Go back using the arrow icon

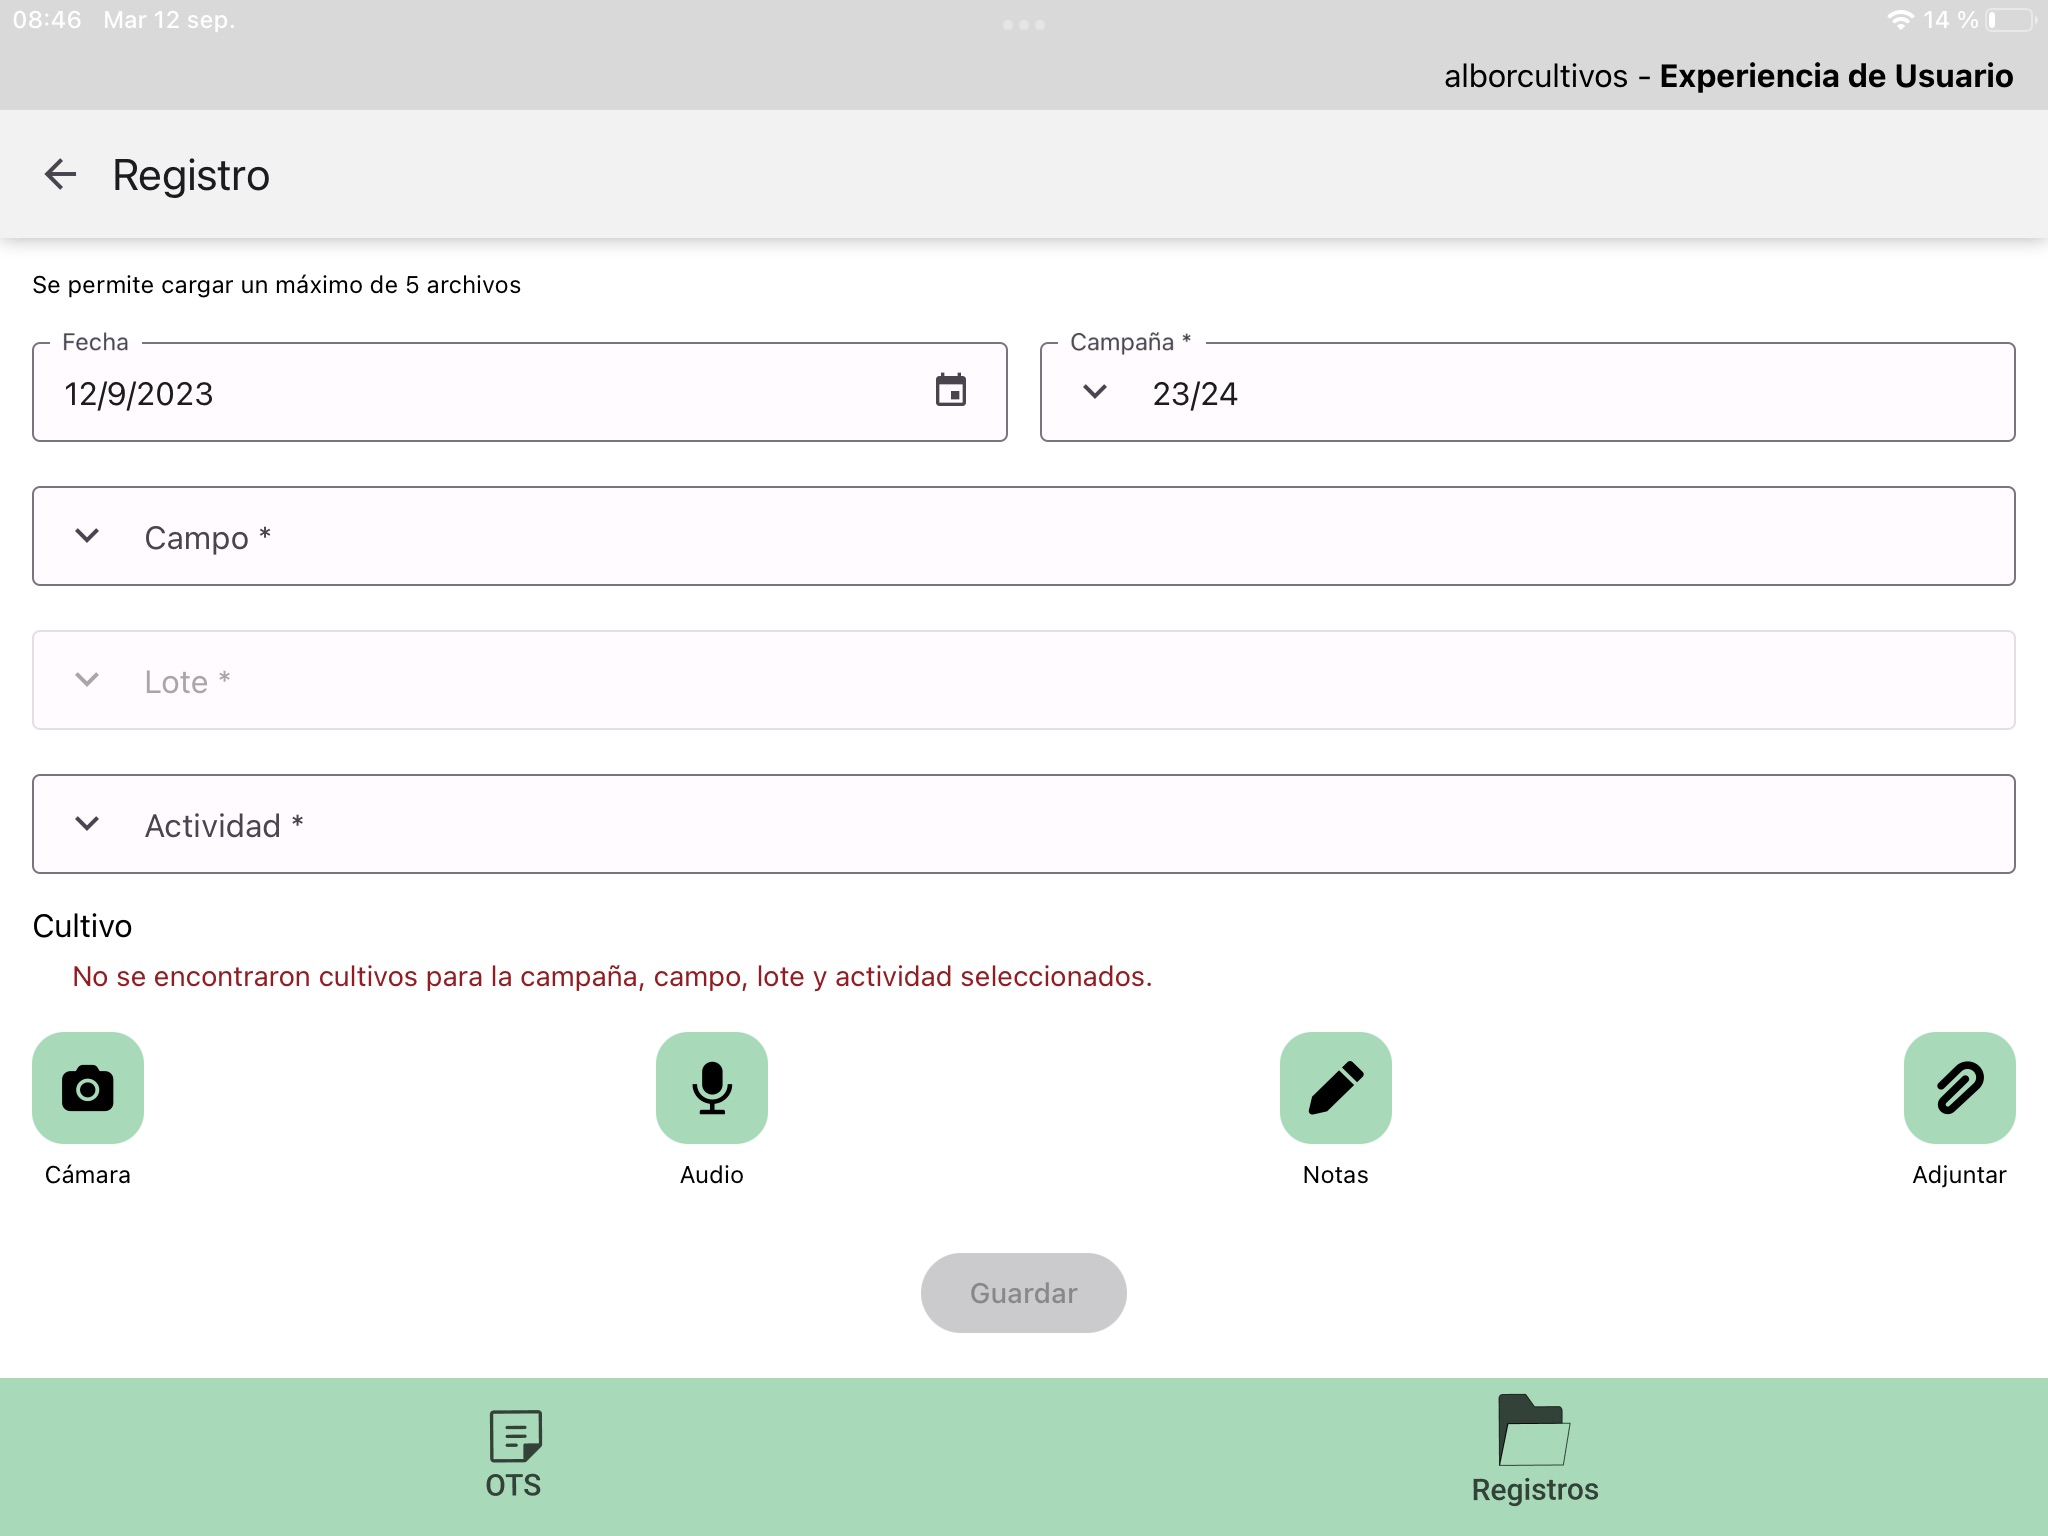point(60,174)
